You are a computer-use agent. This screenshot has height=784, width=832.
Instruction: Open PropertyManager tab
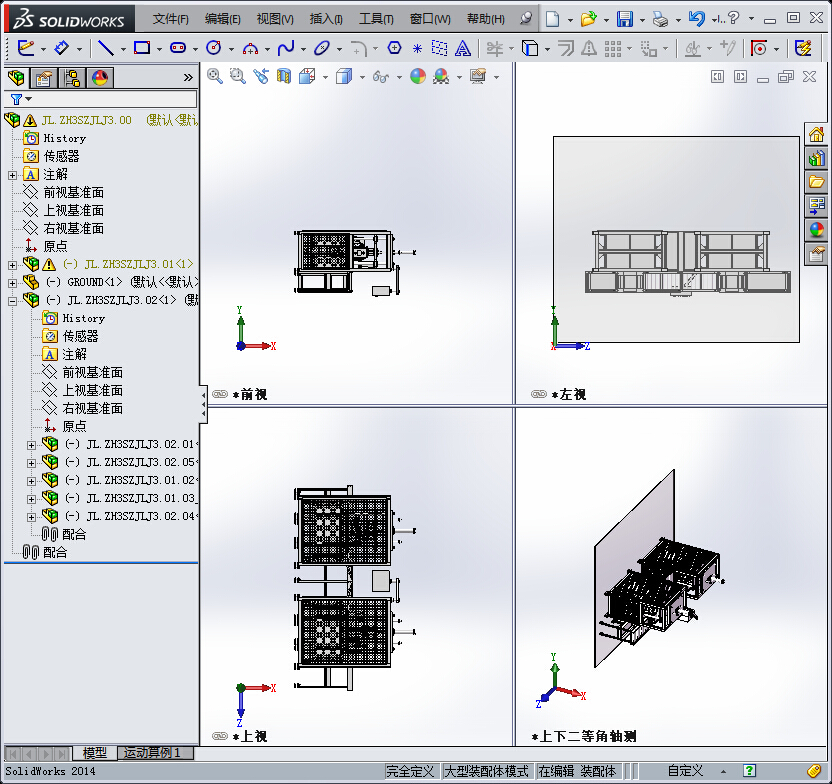point(44,78)
